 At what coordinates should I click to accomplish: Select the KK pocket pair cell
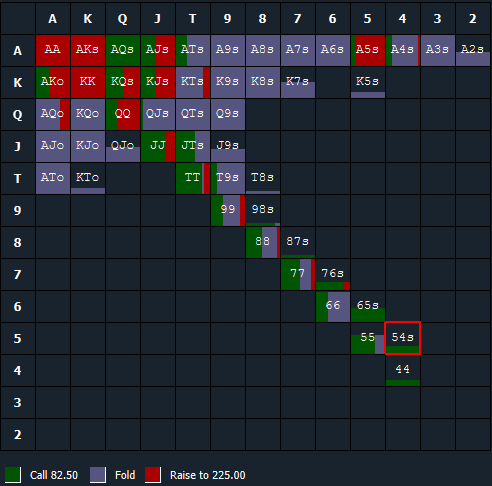click(x=88, y=82)
